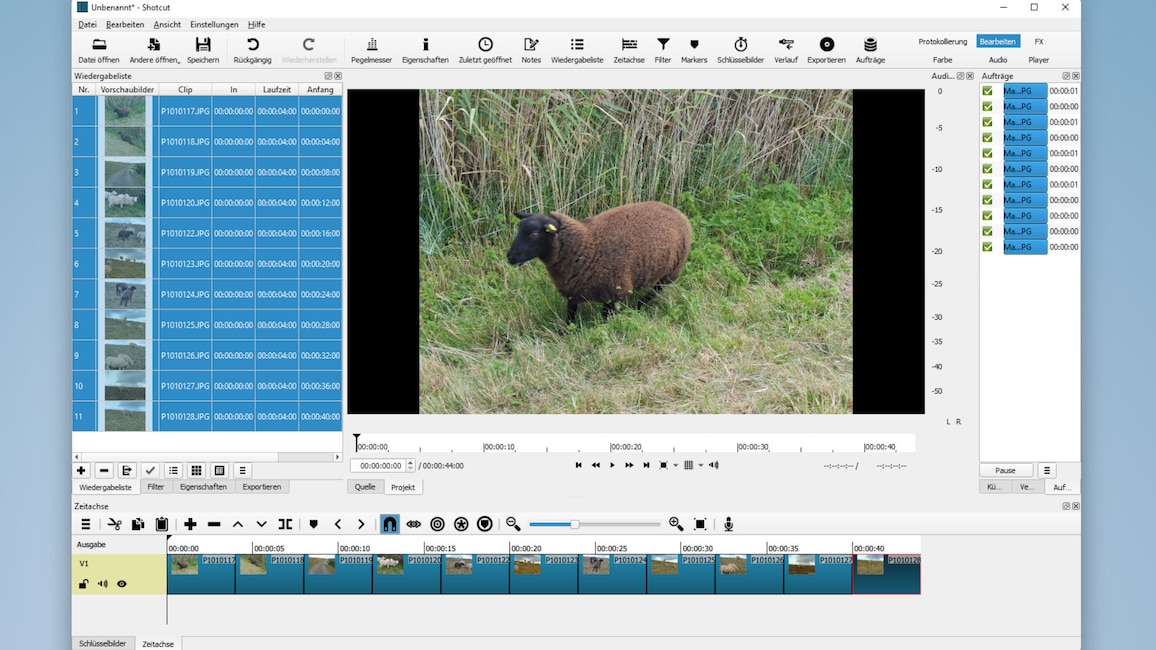Image resolution: width=1156 pixels, height=650 pixels.
Task: Click current timecode input field
Action: pyautogui.click(x=379, y=466)
